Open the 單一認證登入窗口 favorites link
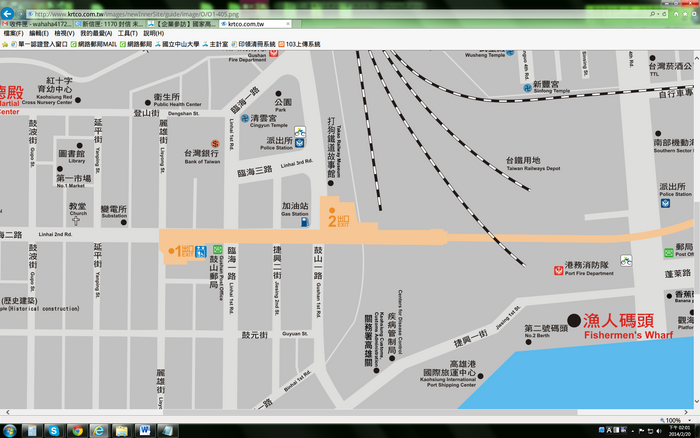 (x=39, y=44)
